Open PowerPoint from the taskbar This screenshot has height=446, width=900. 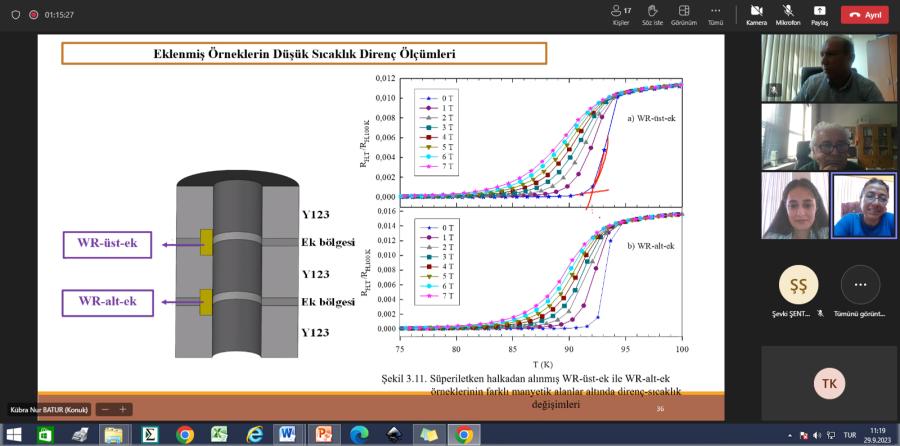coord(324,435)
